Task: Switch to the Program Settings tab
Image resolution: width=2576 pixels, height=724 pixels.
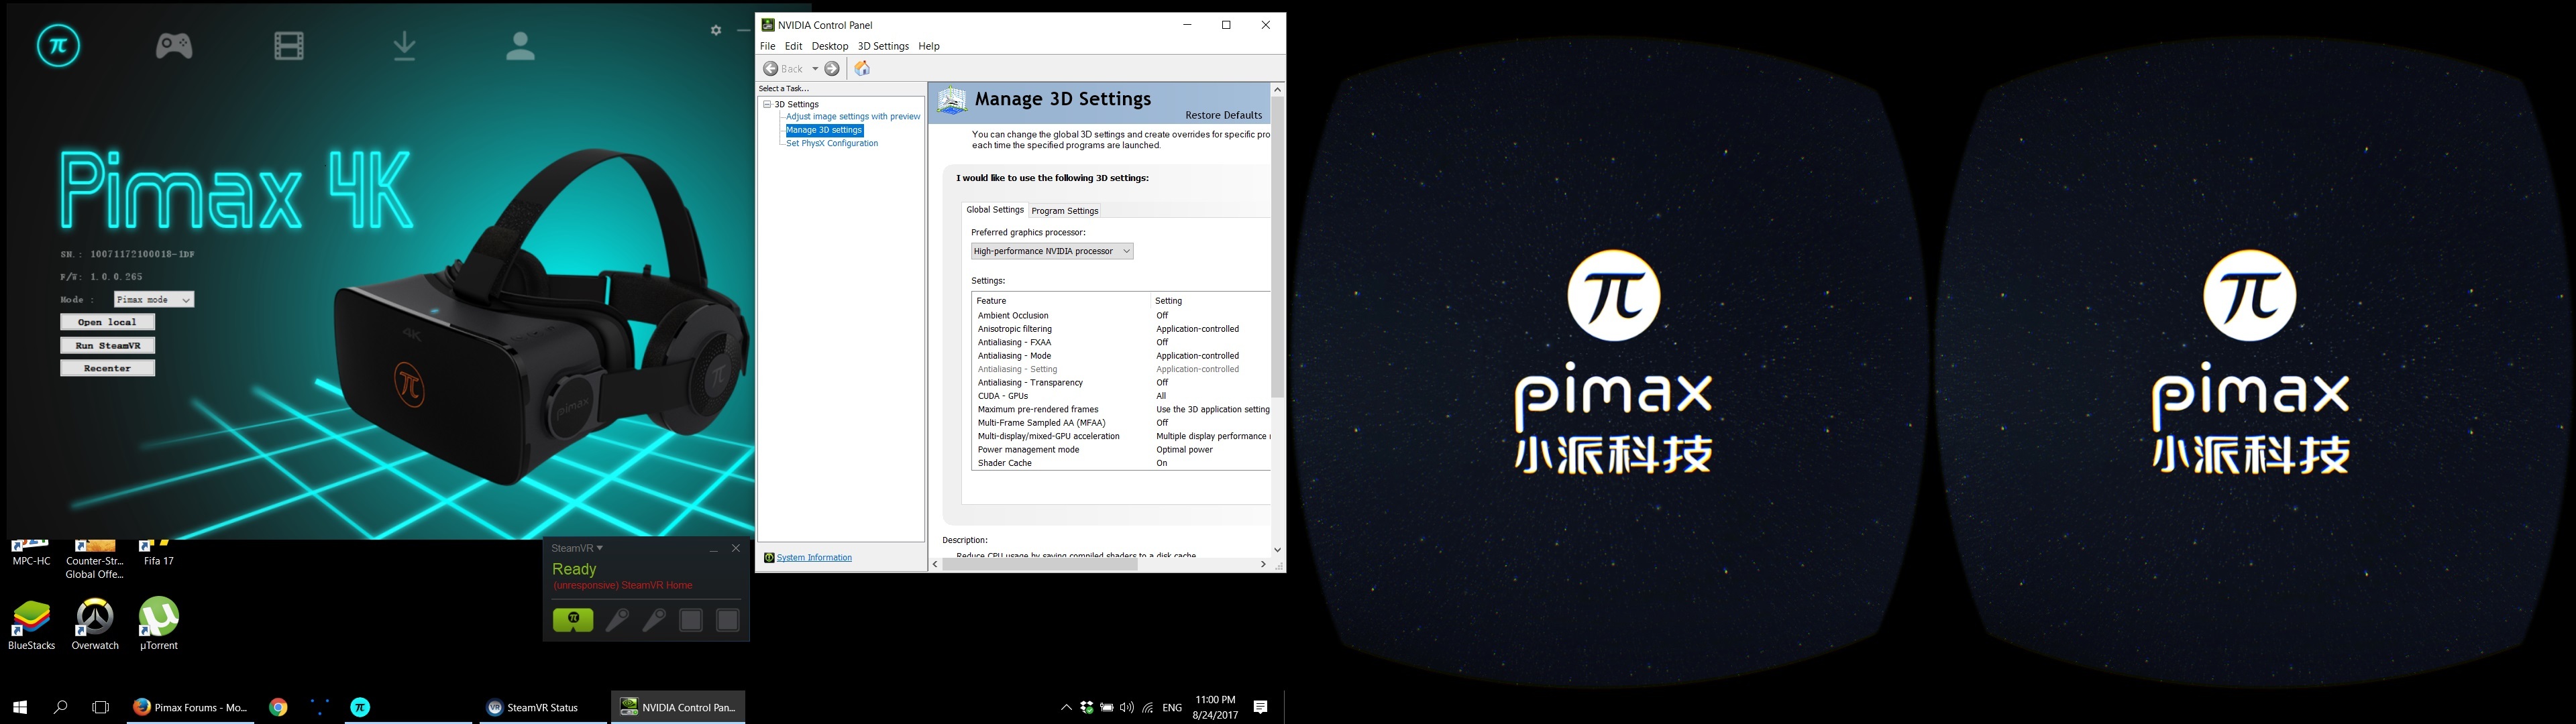Action: click(x=1064, y=211)
